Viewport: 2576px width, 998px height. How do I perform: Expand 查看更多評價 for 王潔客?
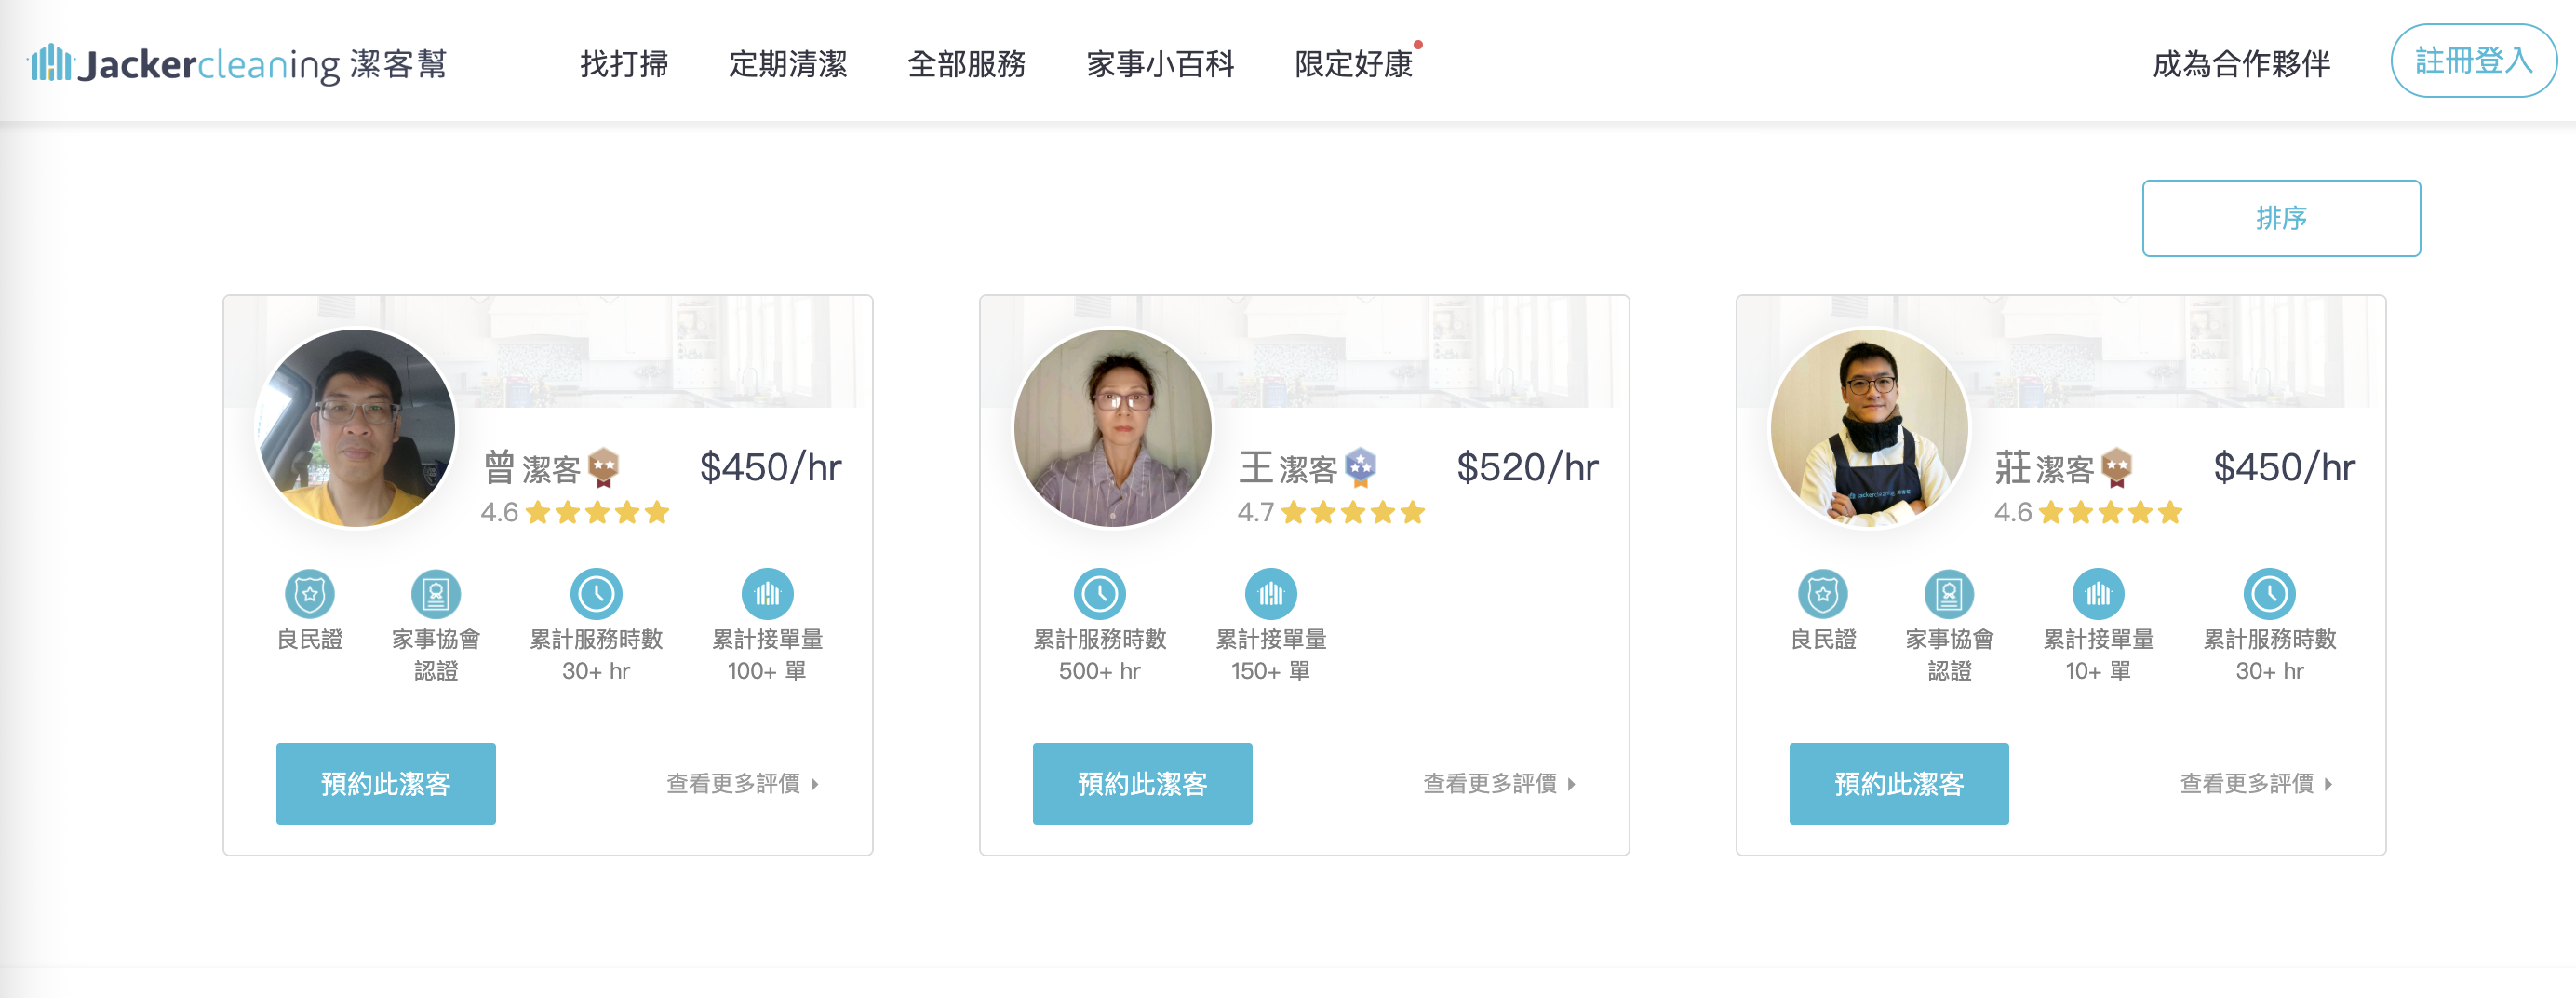tap(1498, 784)
